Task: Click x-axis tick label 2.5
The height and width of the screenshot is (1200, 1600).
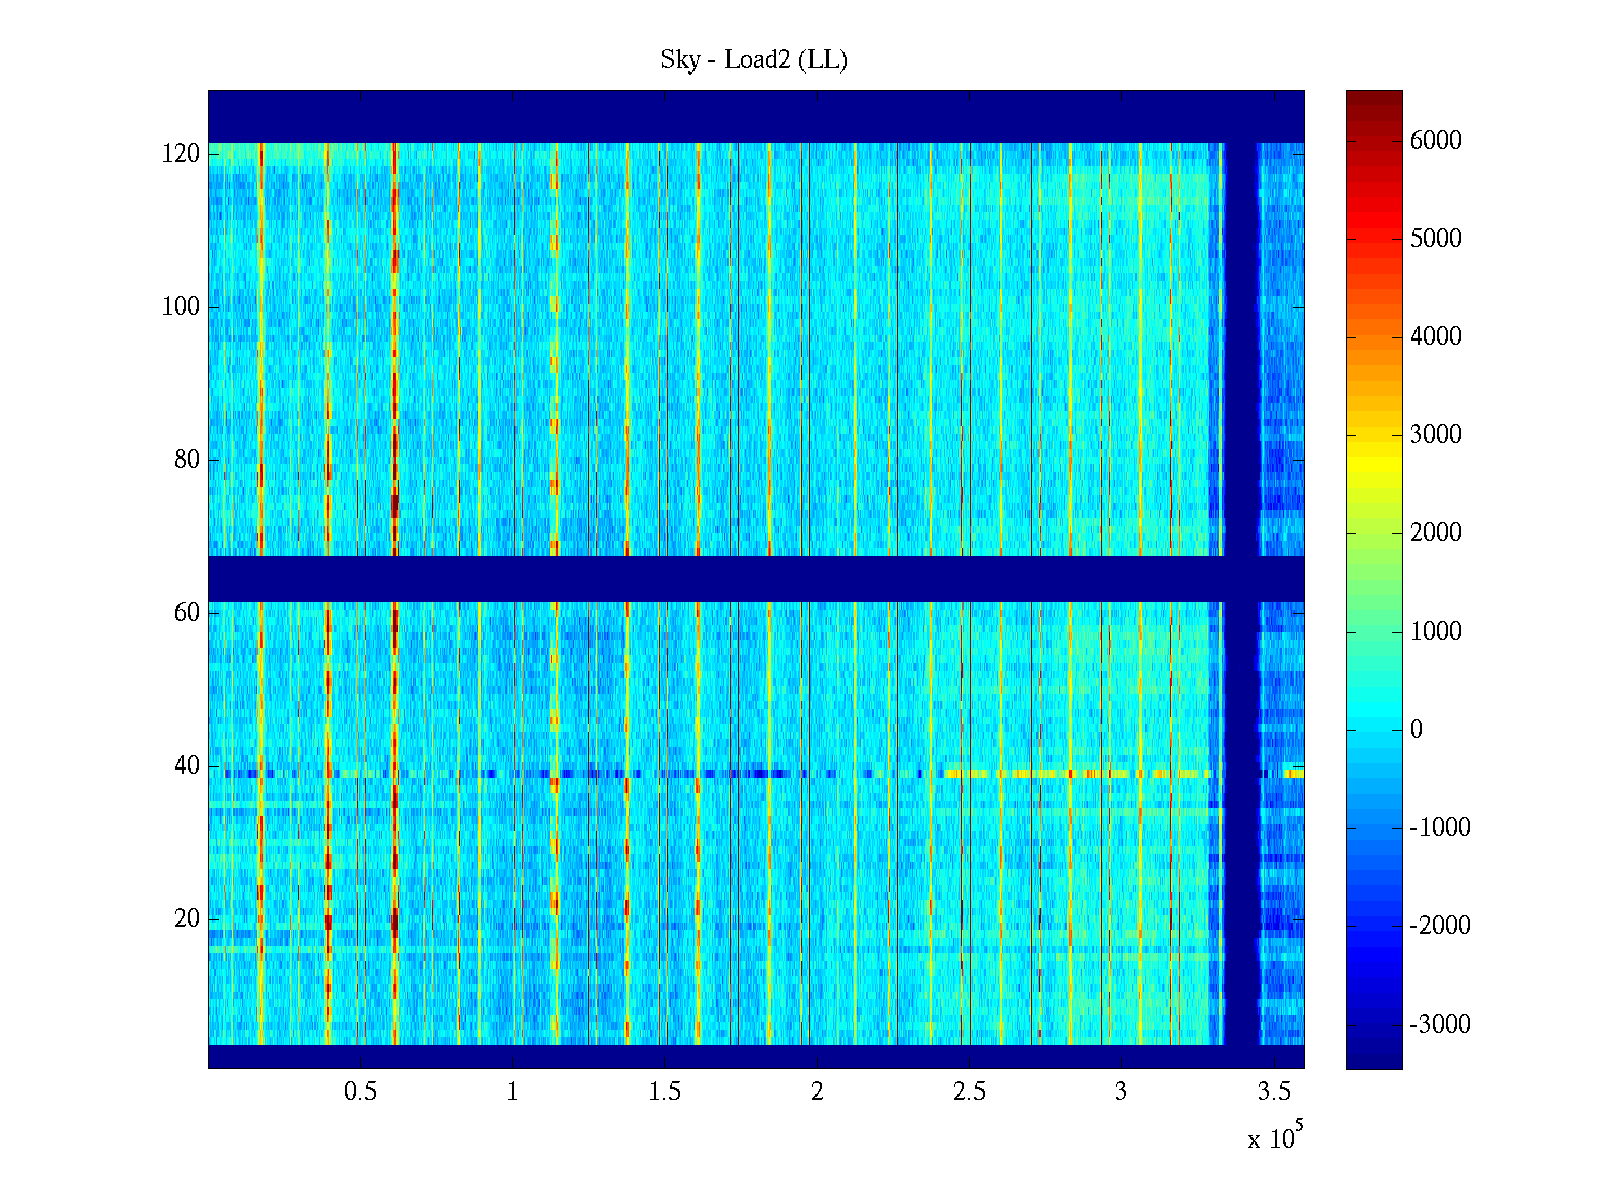Action: click(x=968, y=1092)
